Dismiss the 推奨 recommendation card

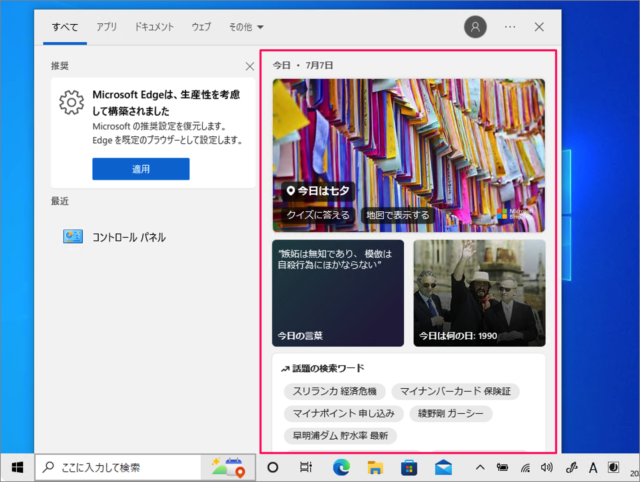(x=250, y=66)
